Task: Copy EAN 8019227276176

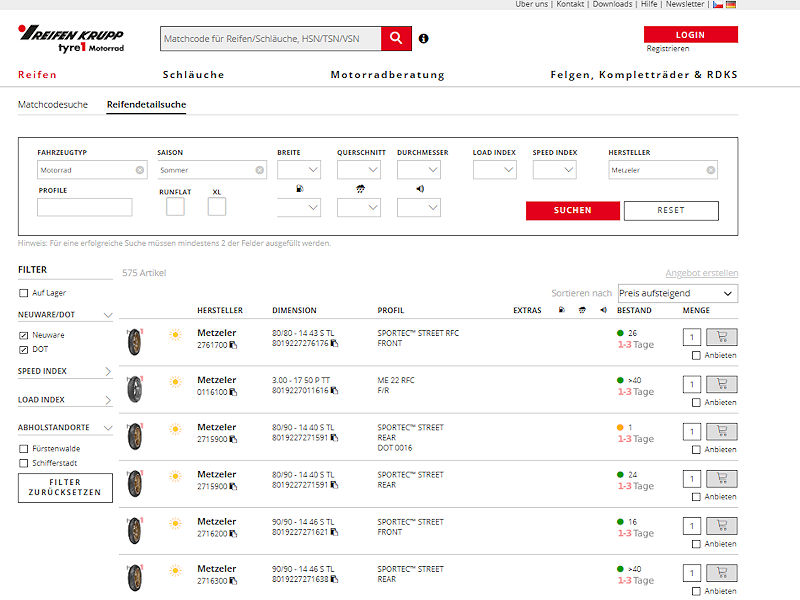Action: coord(334,343)
